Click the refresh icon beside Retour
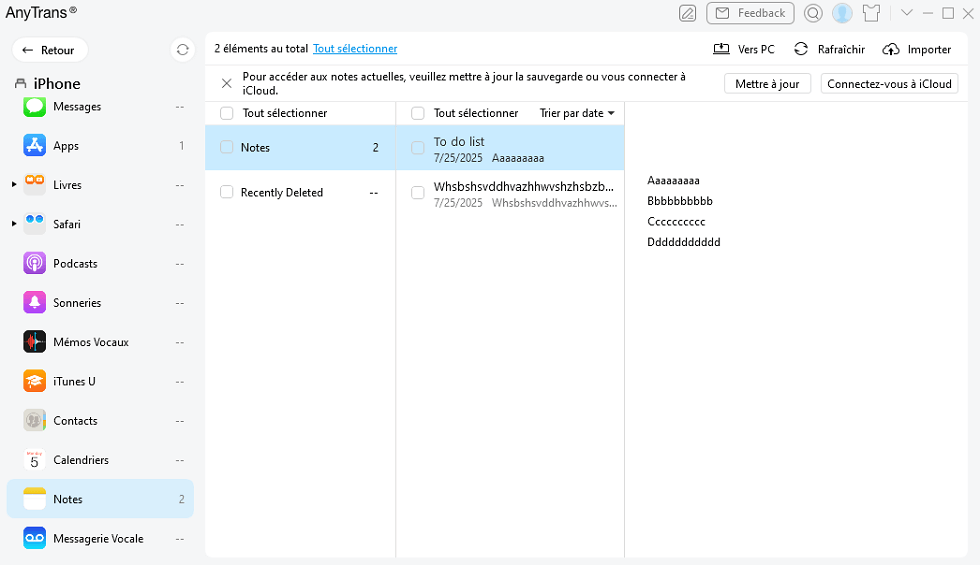 (182, 50)
